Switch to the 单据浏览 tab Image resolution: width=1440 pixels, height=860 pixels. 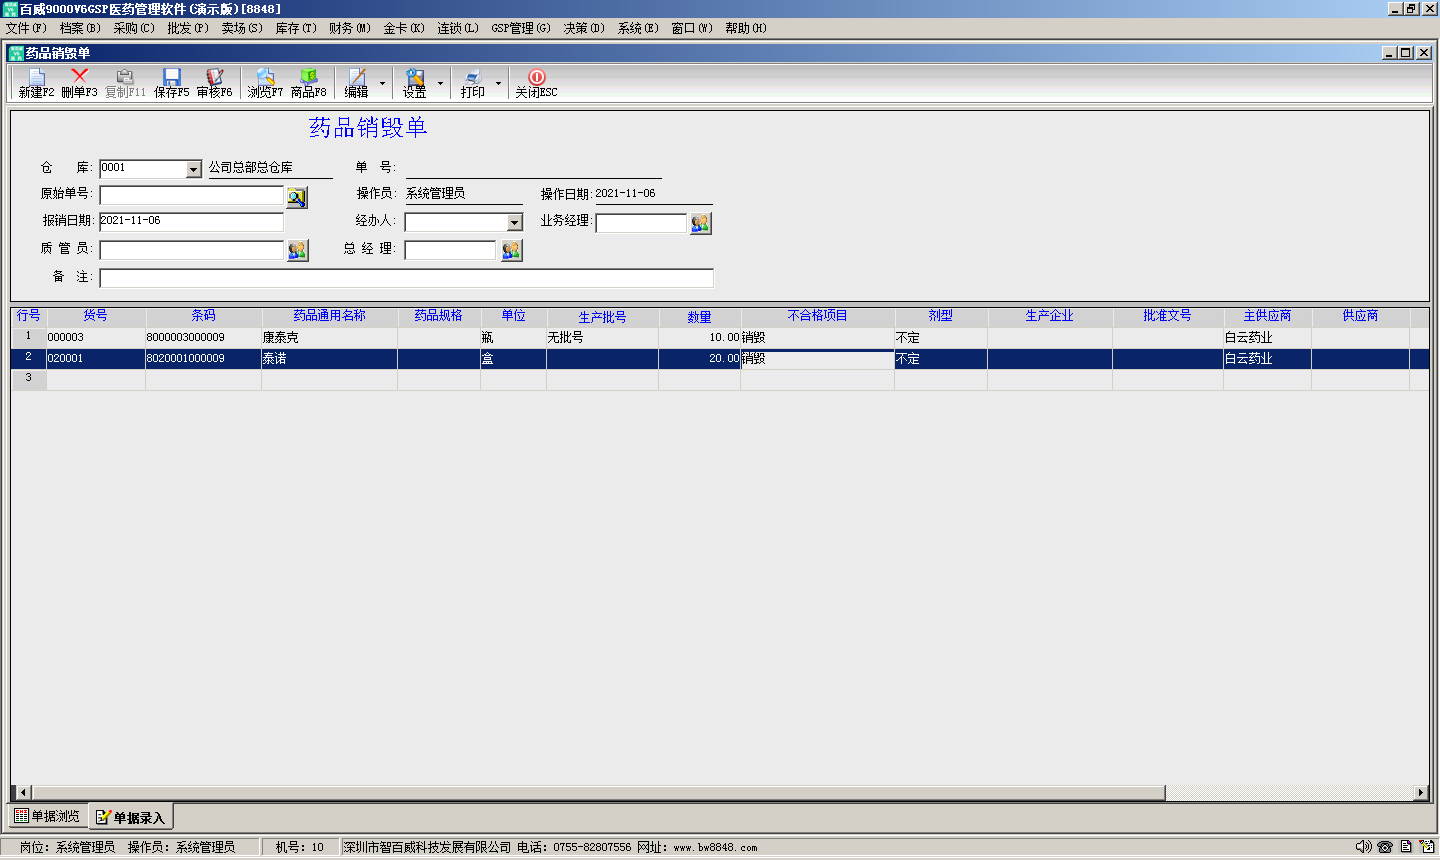tap(47, 817)
